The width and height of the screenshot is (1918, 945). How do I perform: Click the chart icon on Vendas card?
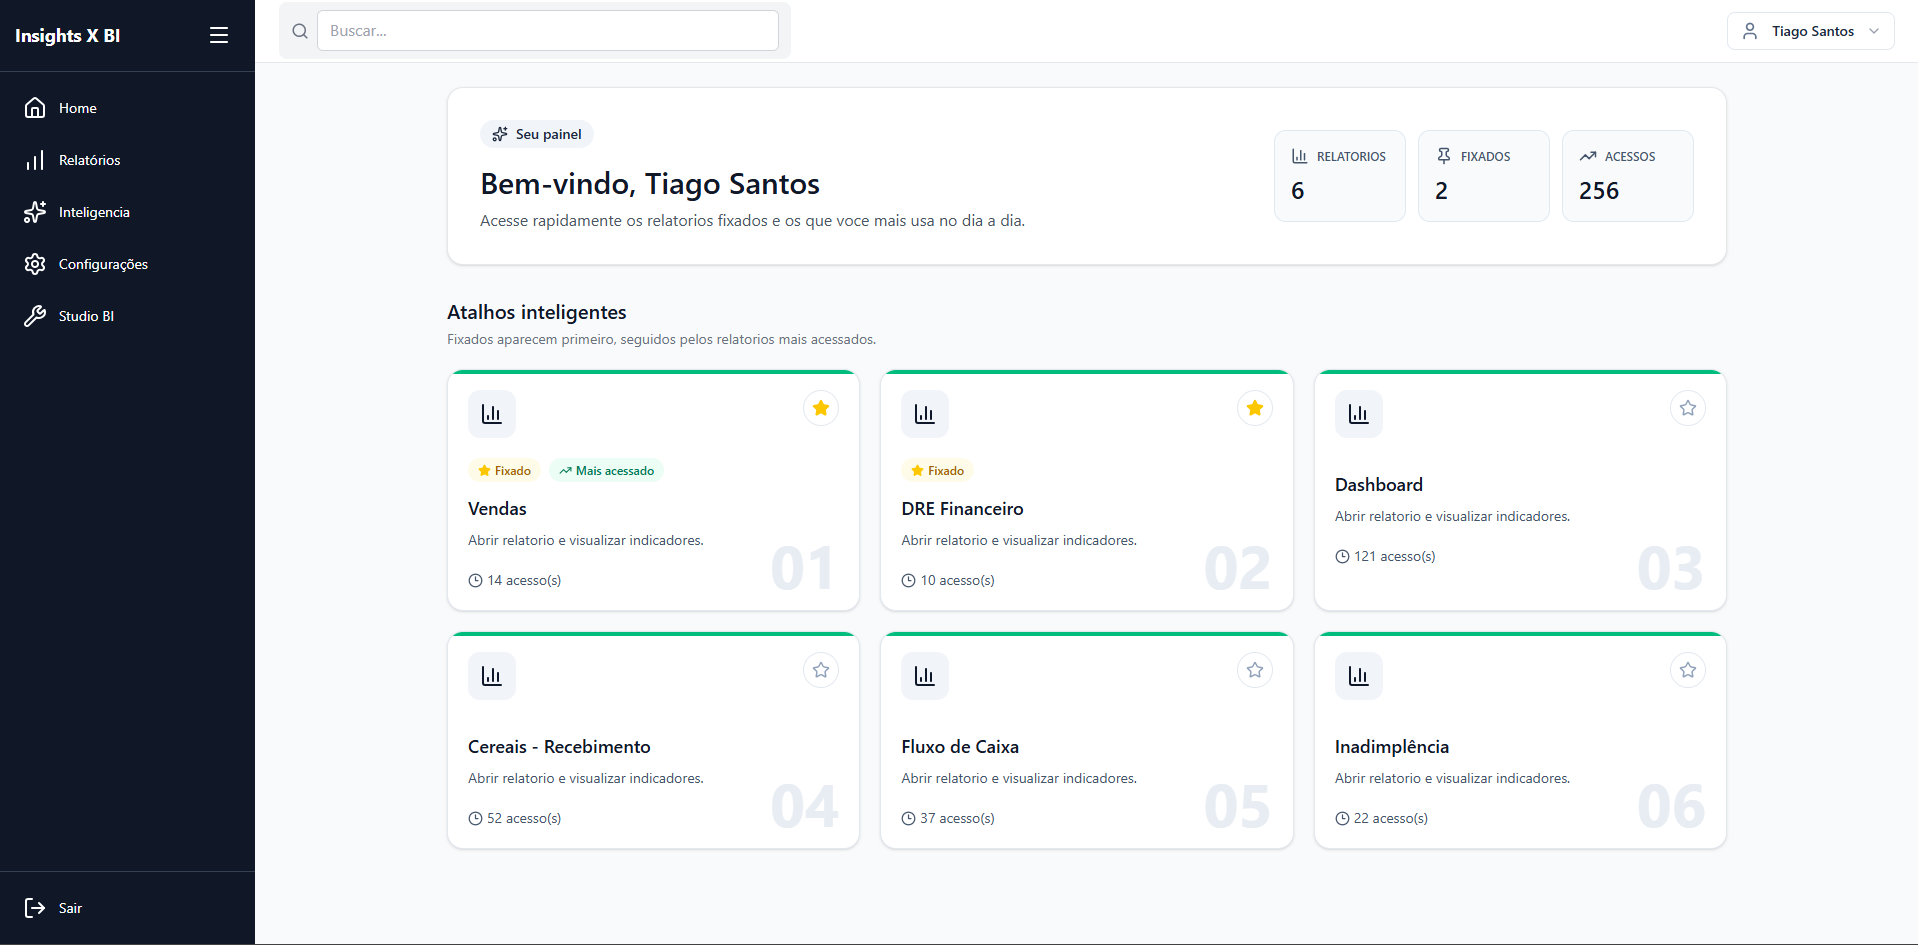click(x=492, y=414)
